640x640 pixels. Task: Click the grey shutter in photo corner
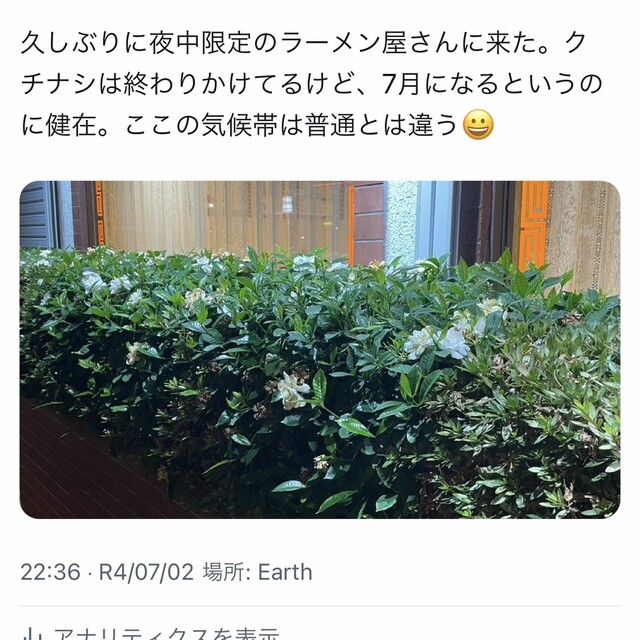[x=37, y=215]
